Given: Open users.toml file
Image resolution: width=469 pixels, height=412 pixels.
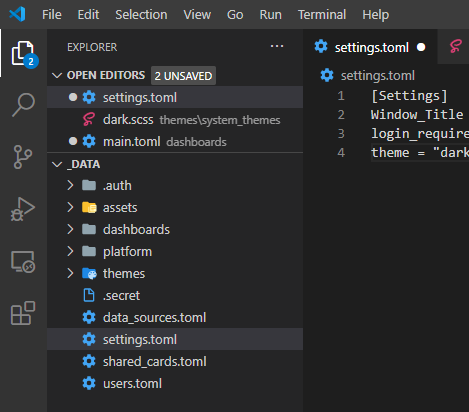Looking at the screenshot, I should tap(175, 383).
